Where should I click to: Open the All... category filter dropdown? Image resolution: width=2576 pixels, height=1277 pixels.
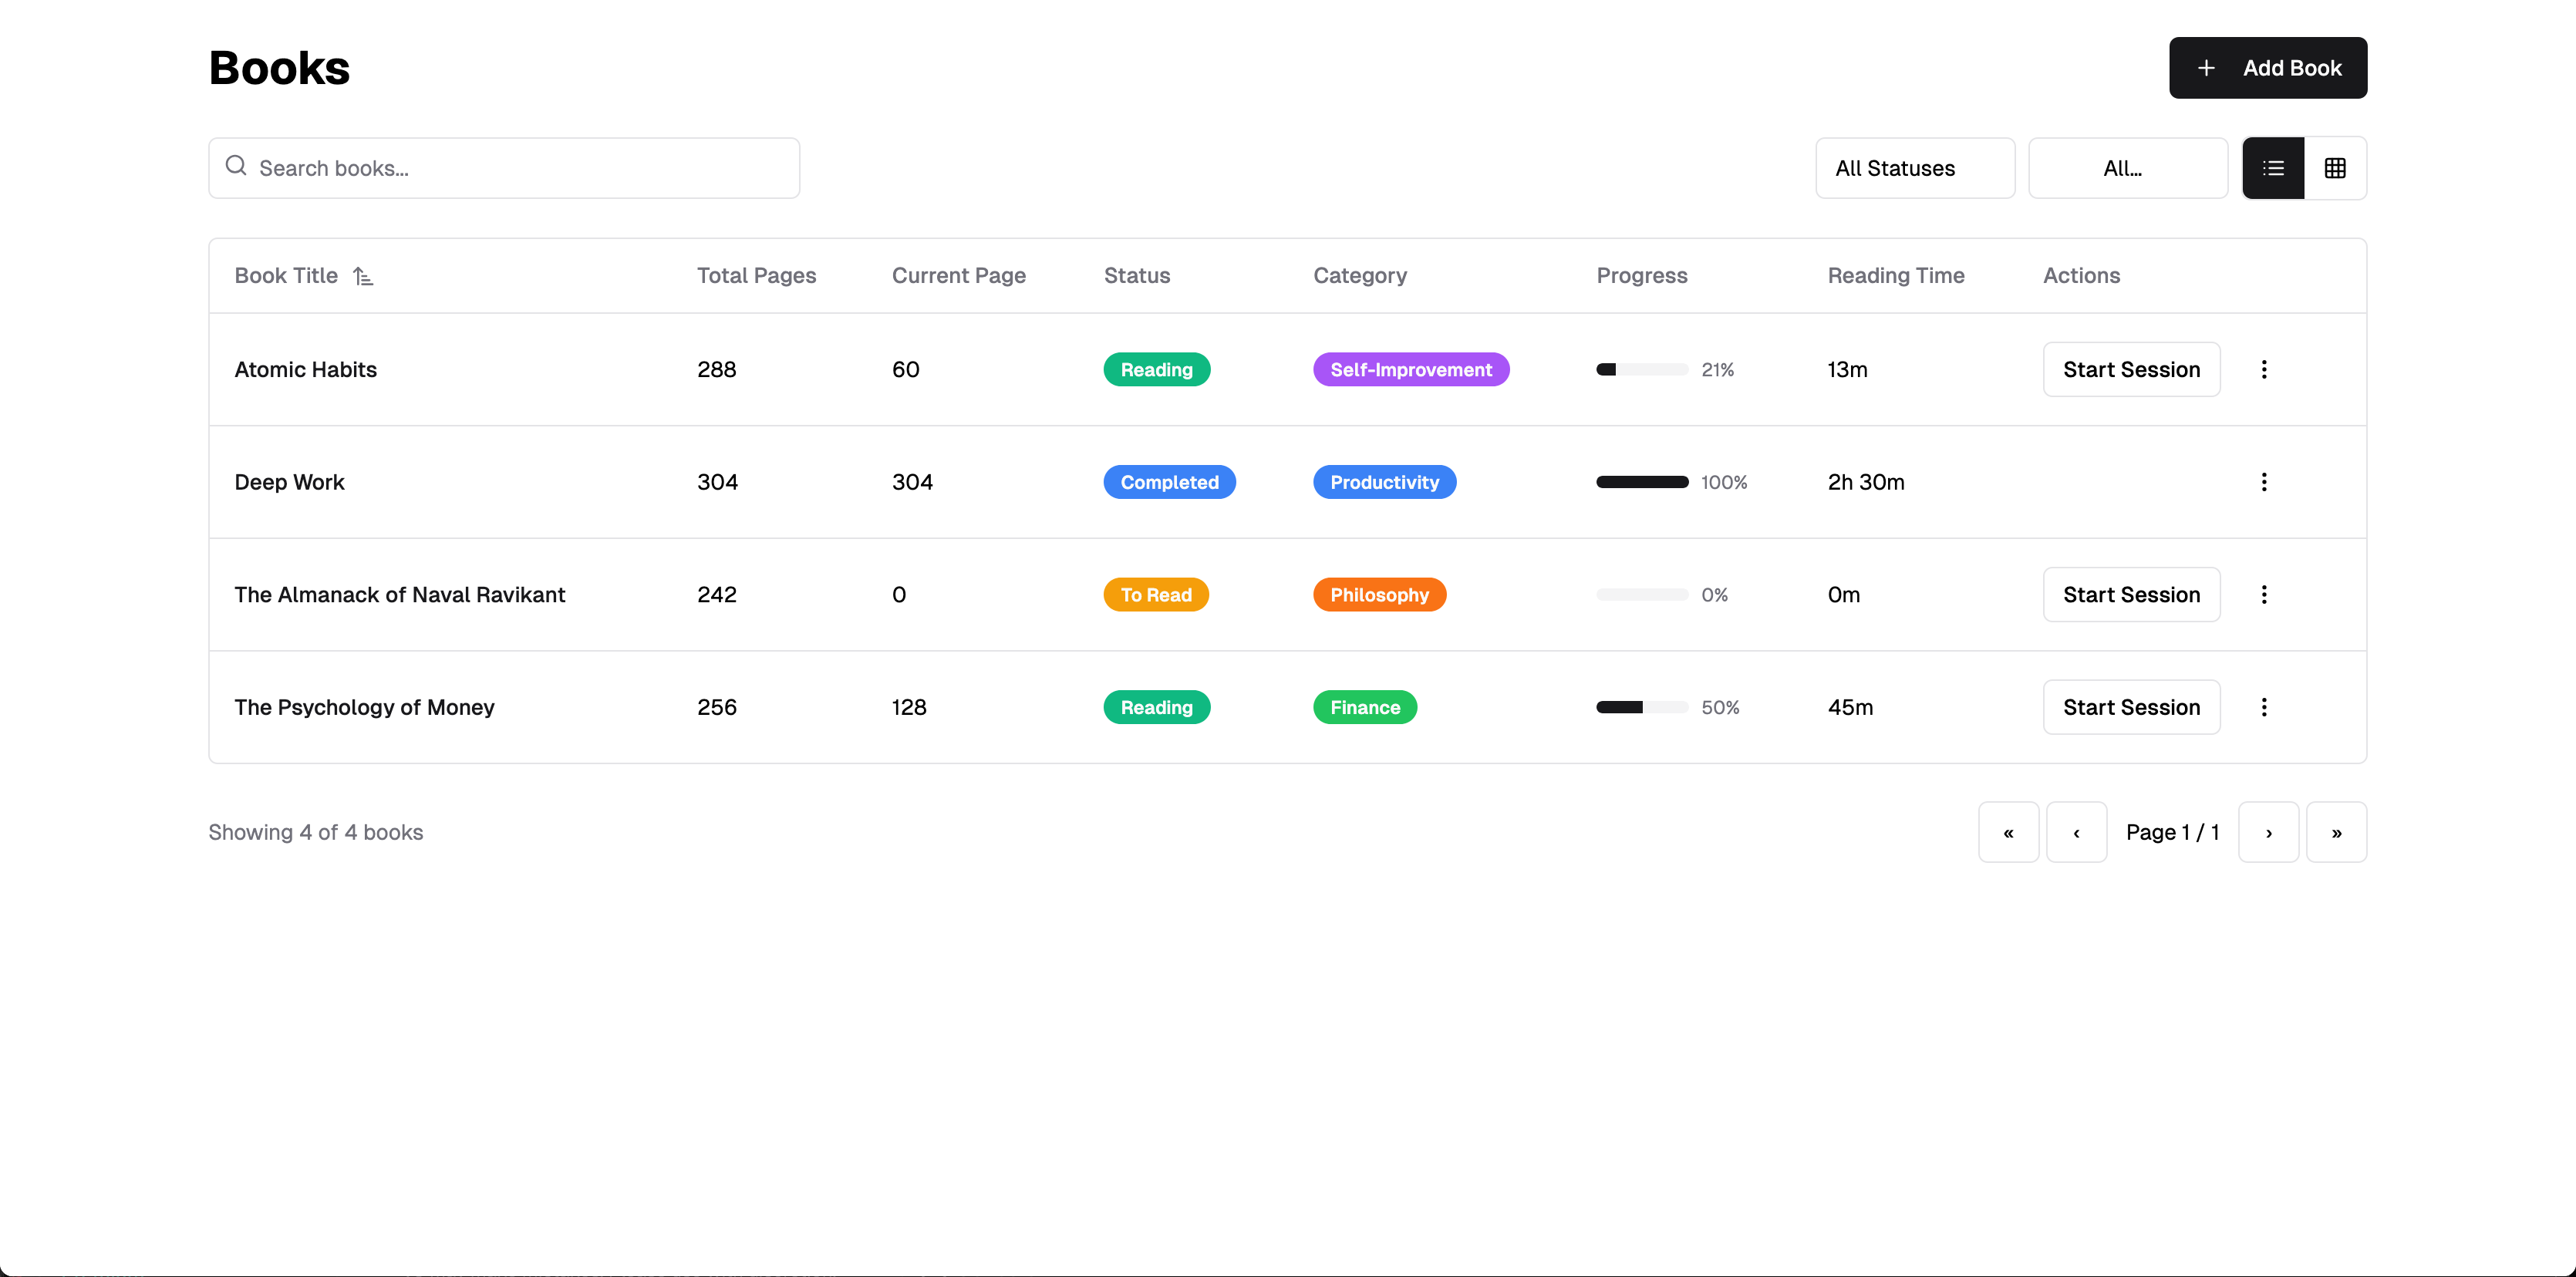(x=2128, y=168)
